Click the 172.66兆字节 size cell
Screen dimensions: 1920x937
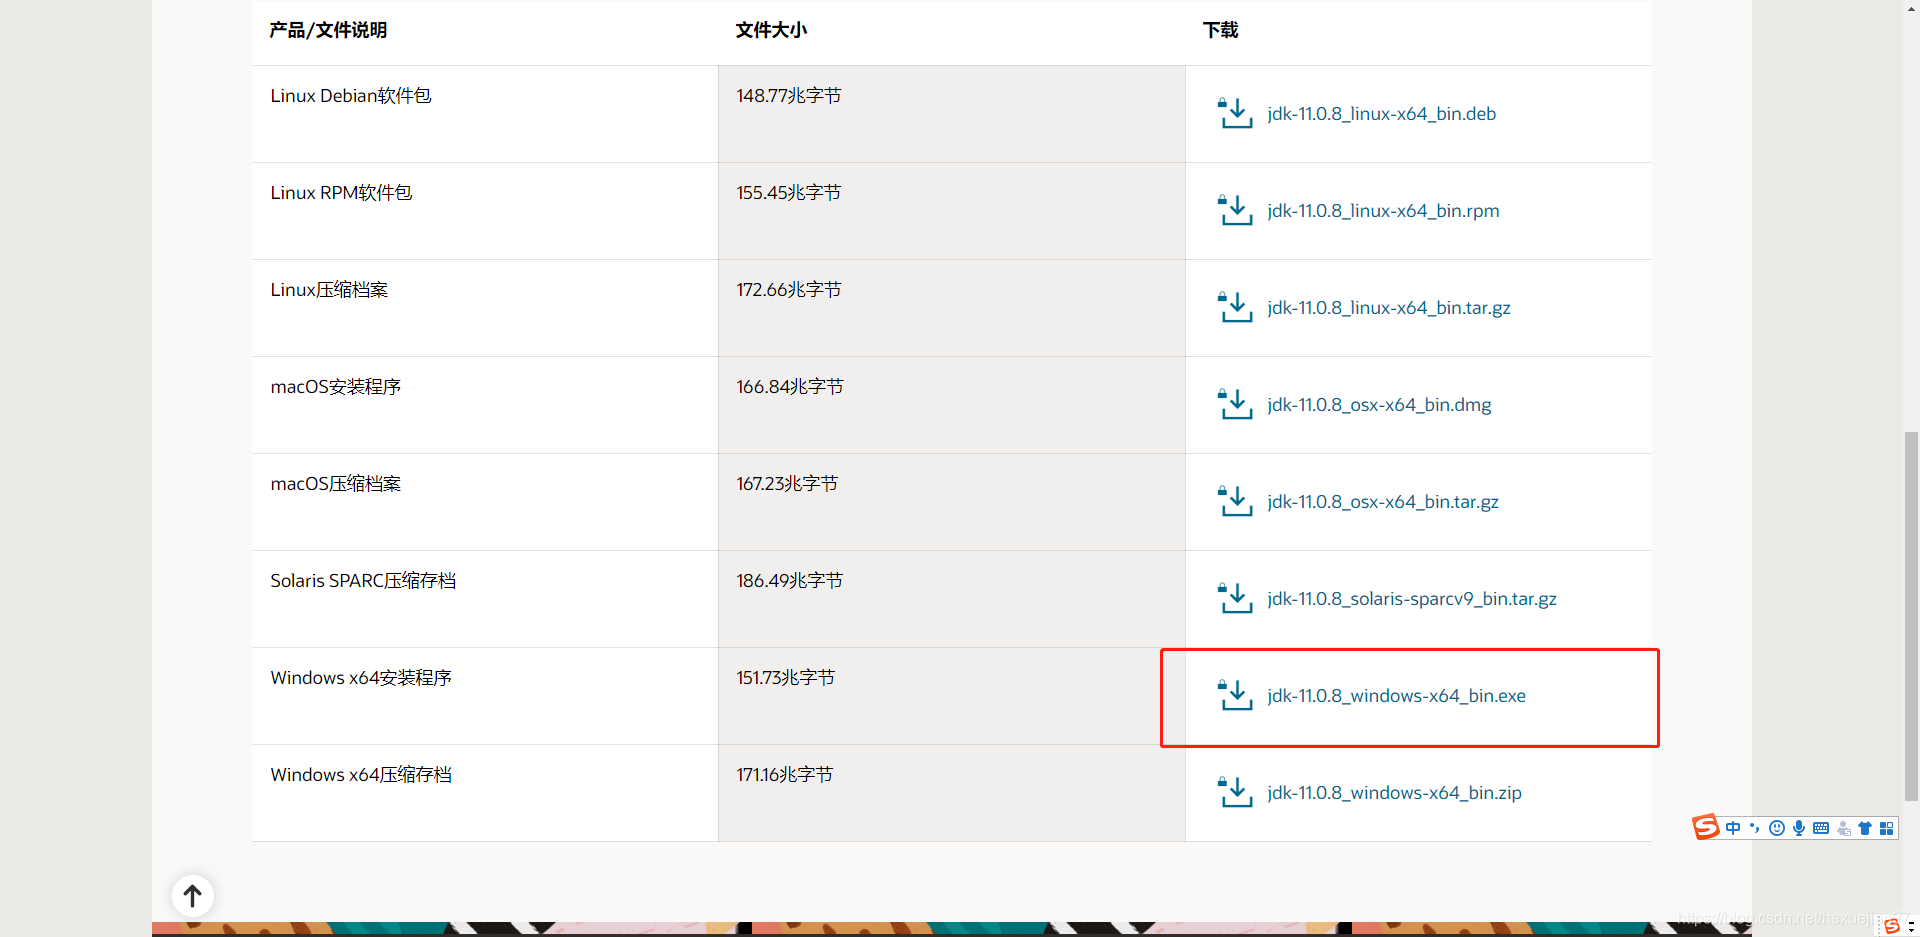(952, 308)
